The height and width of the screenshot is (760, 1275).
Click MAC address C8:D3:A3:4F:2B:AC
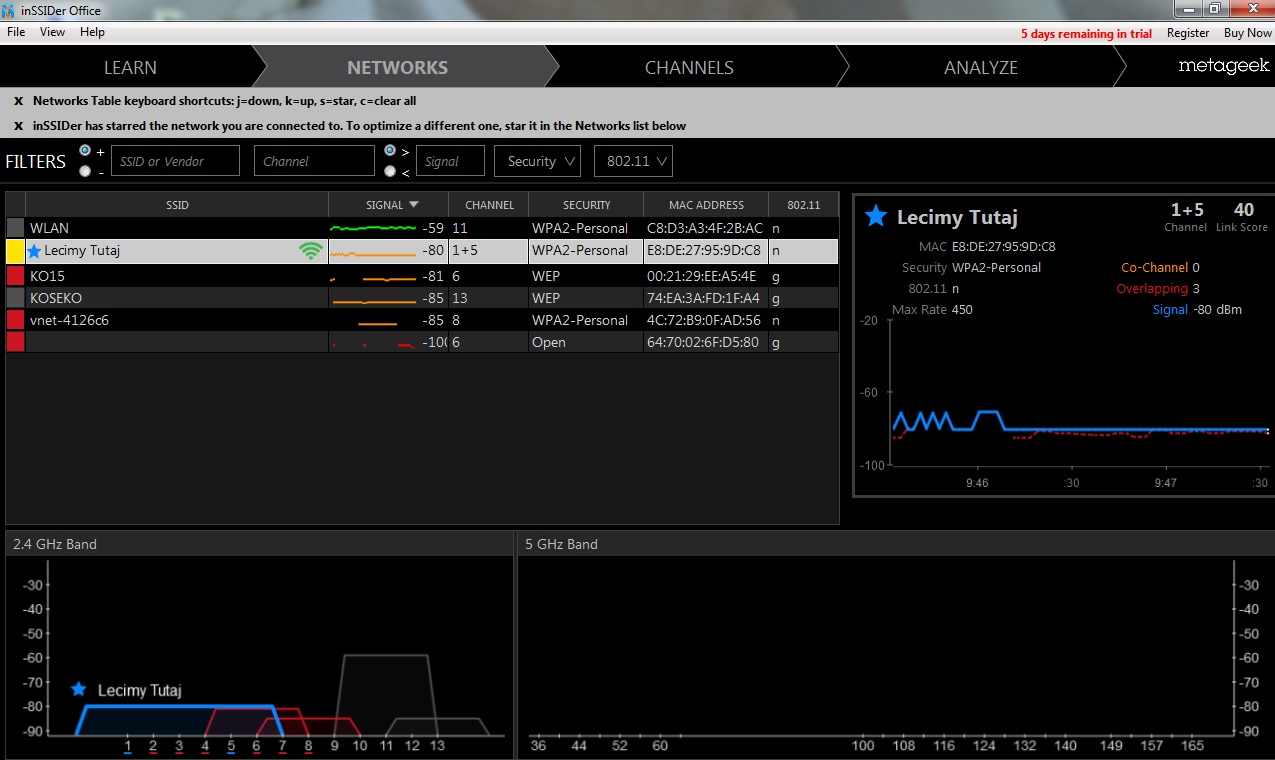click(705, 228)
